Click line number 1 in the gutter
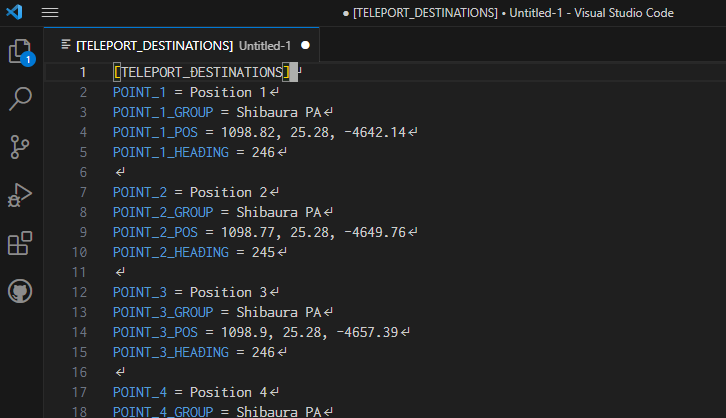 tap(83, 72)
